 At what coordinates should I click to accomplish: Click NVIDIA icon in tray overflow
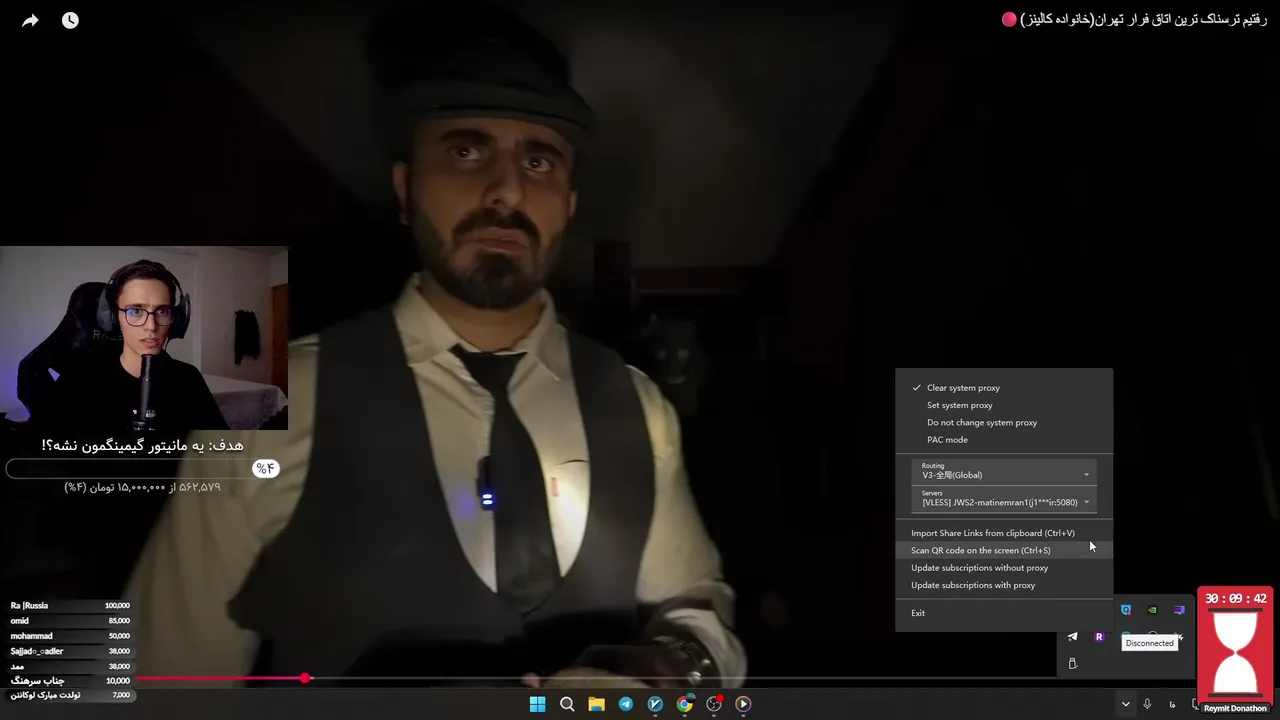1152,610
